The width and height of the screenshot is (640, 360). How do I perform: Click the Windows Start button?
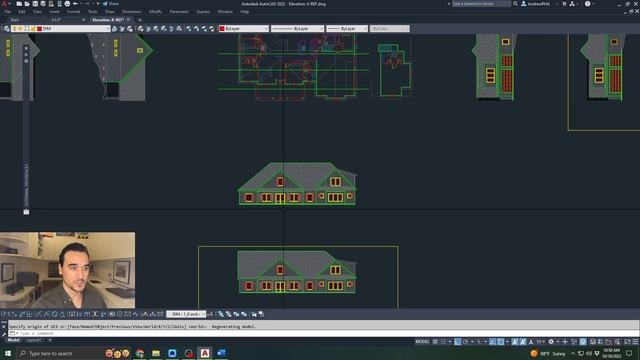click(x=8, y=353)
